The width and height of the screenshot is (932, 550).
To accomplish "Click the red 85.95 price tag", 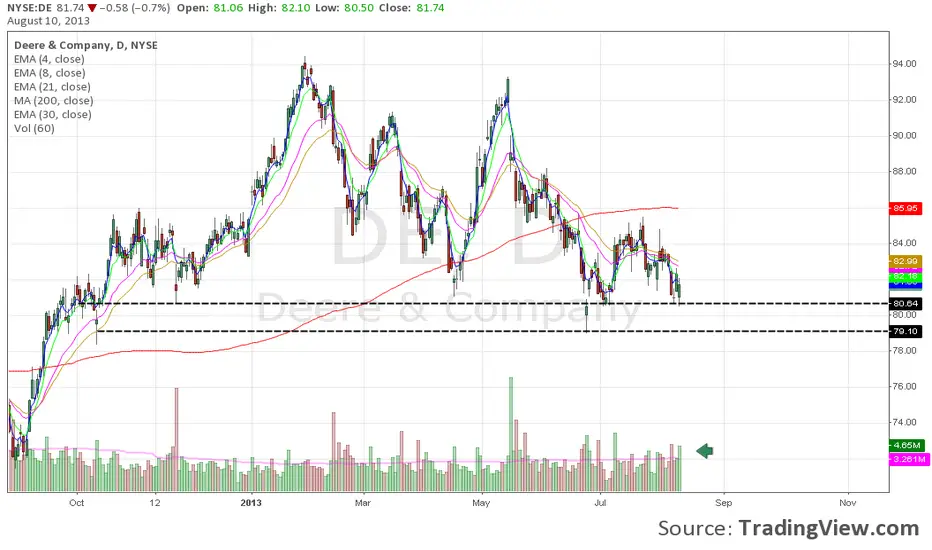I will pos(905,208).
